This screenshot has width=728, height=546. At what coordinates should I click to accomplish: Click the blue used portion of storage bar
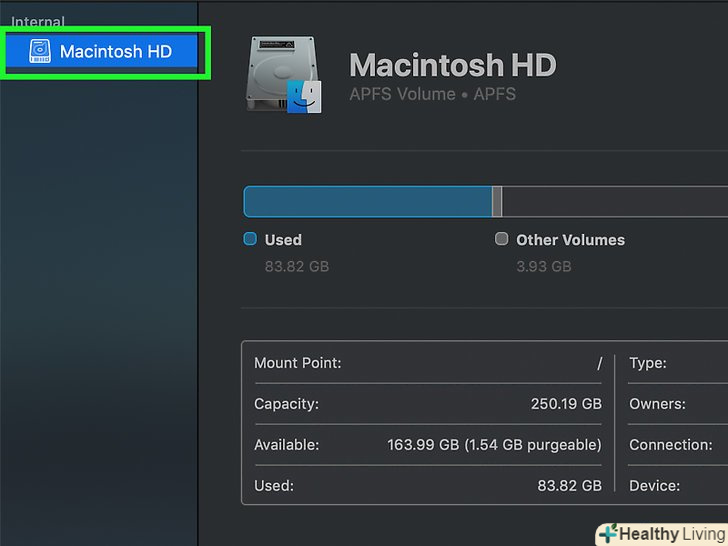(368, 201)
